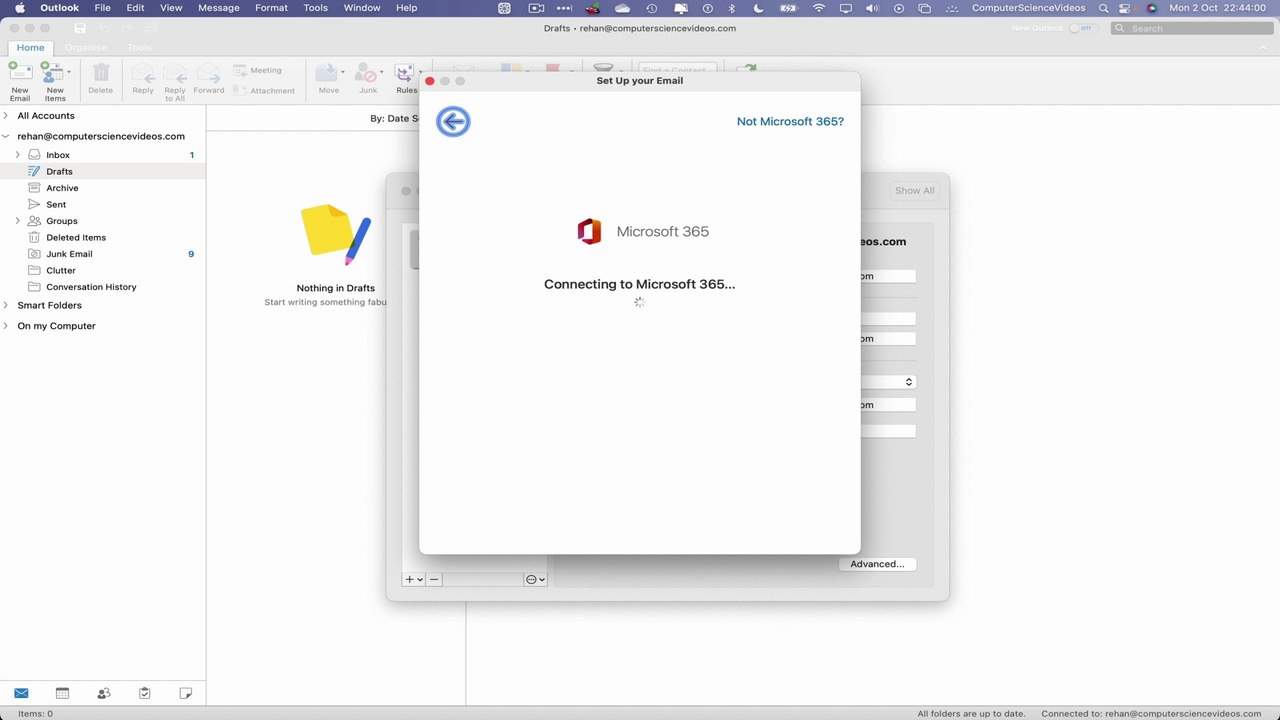
Task: Open the Apple menu
Action: (x=19, y=8)
